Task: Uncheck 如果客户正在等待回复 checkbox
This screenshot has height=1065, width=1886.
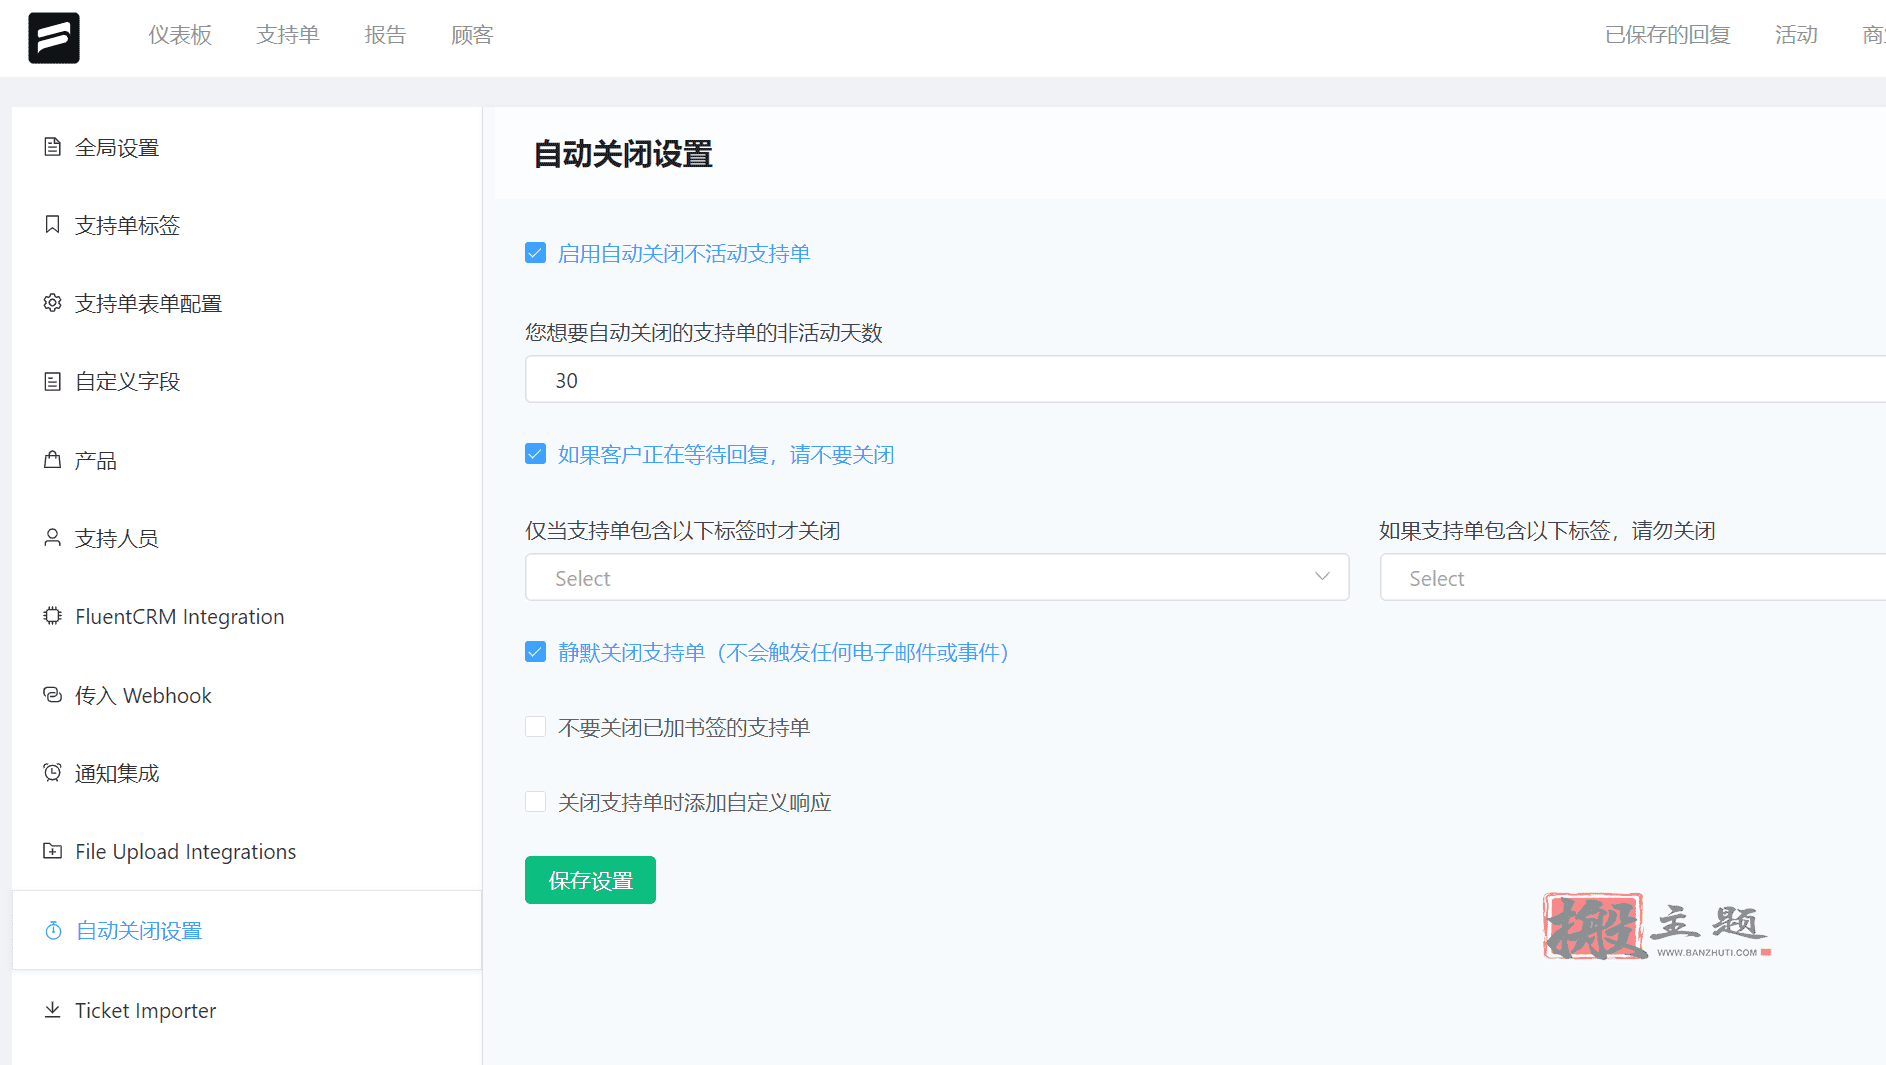Action: 536,454
